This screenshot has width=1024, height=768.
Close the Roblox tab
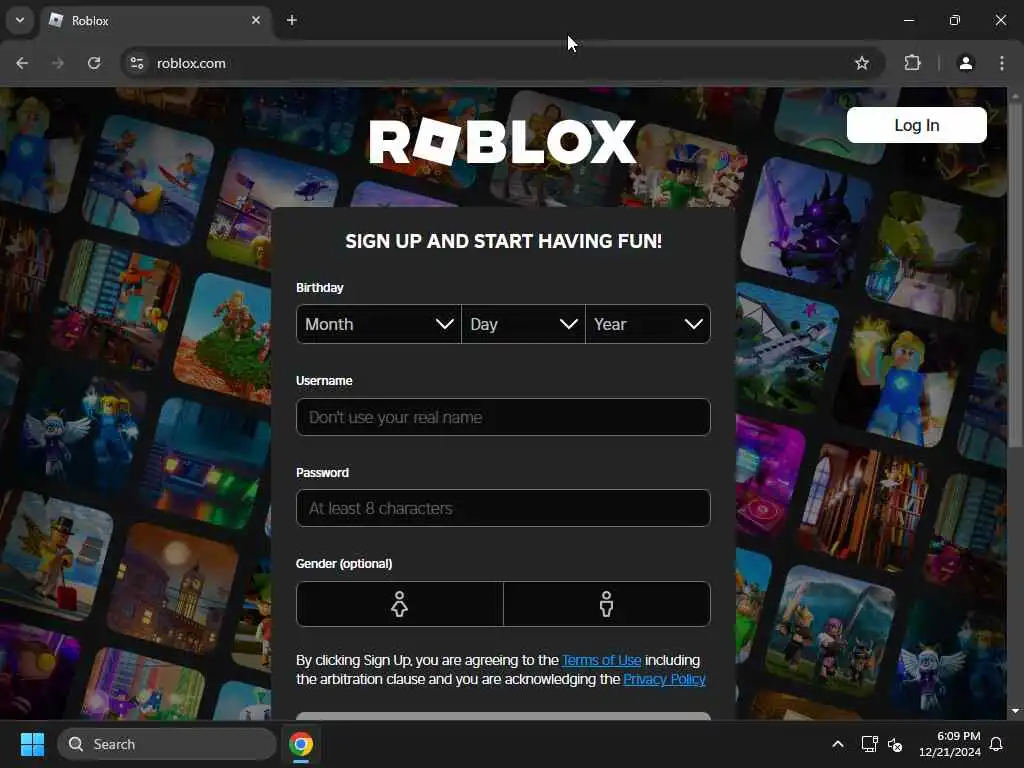256,20
